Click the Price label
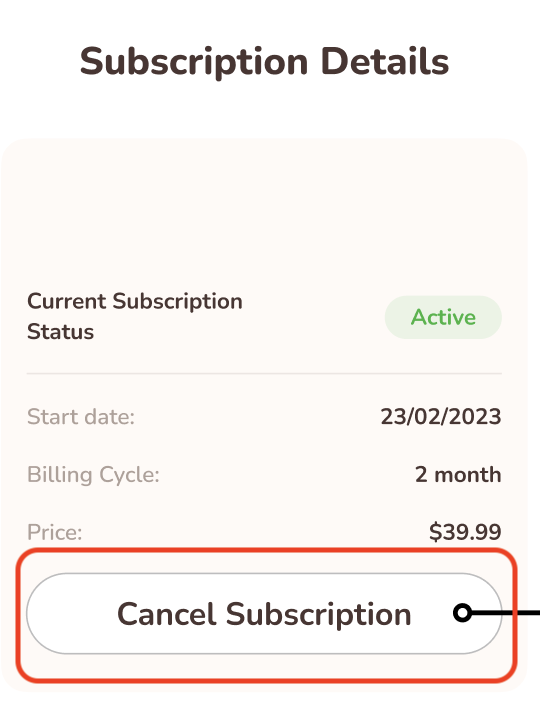The width and height of the screenshot is (540, 710). pos(54,532)
